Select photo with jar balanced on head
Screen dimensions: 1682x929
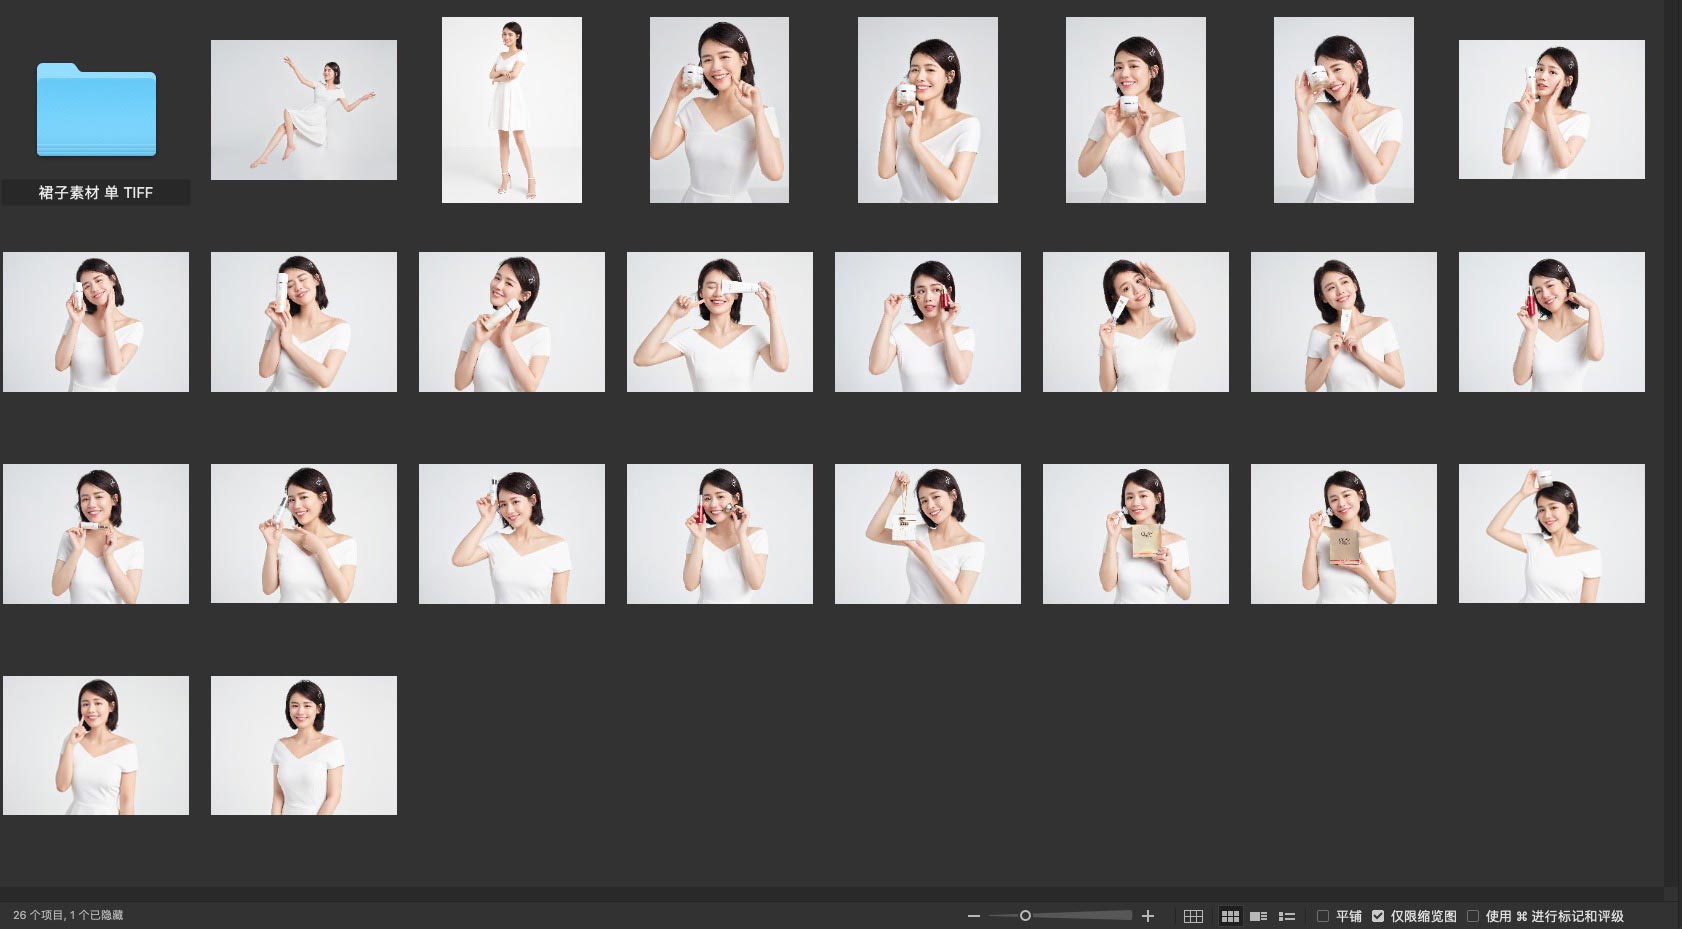click(1552, 534)
